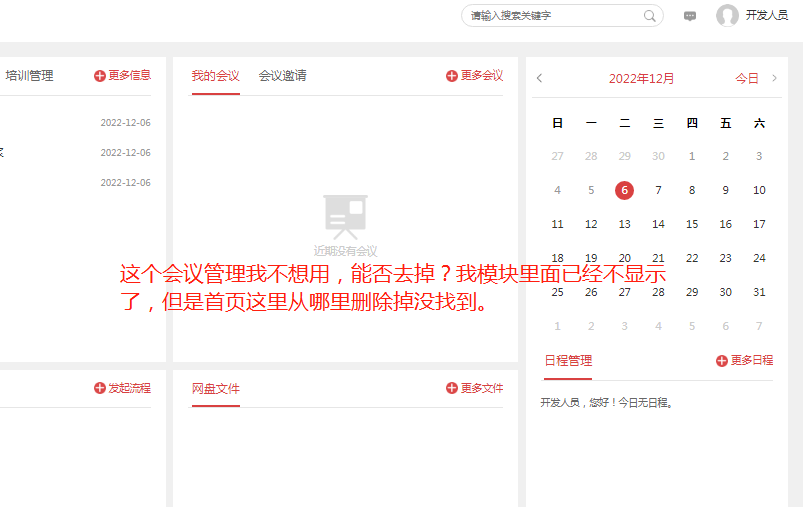Click the 发起流程 link
Screen dimensions: 803x507
pyautogui.click(x=130, y=388)
